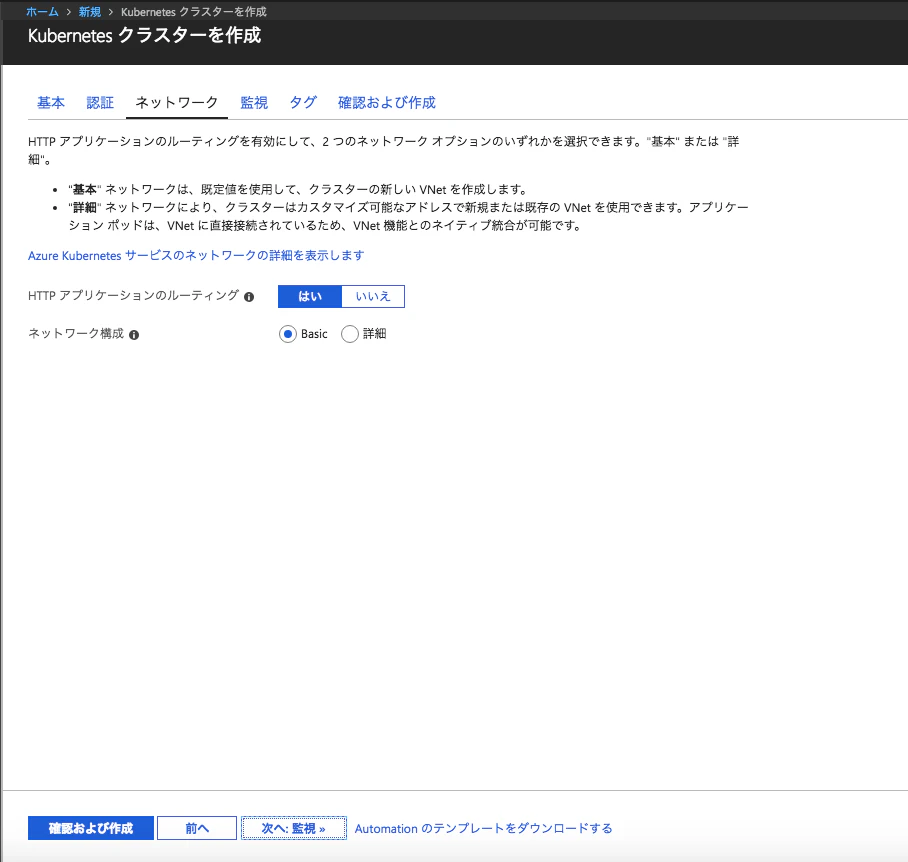The width and height of the screenshot is (908, 862).
Task: Click the ネットワーク構成 label
Action: coord(76,333)
